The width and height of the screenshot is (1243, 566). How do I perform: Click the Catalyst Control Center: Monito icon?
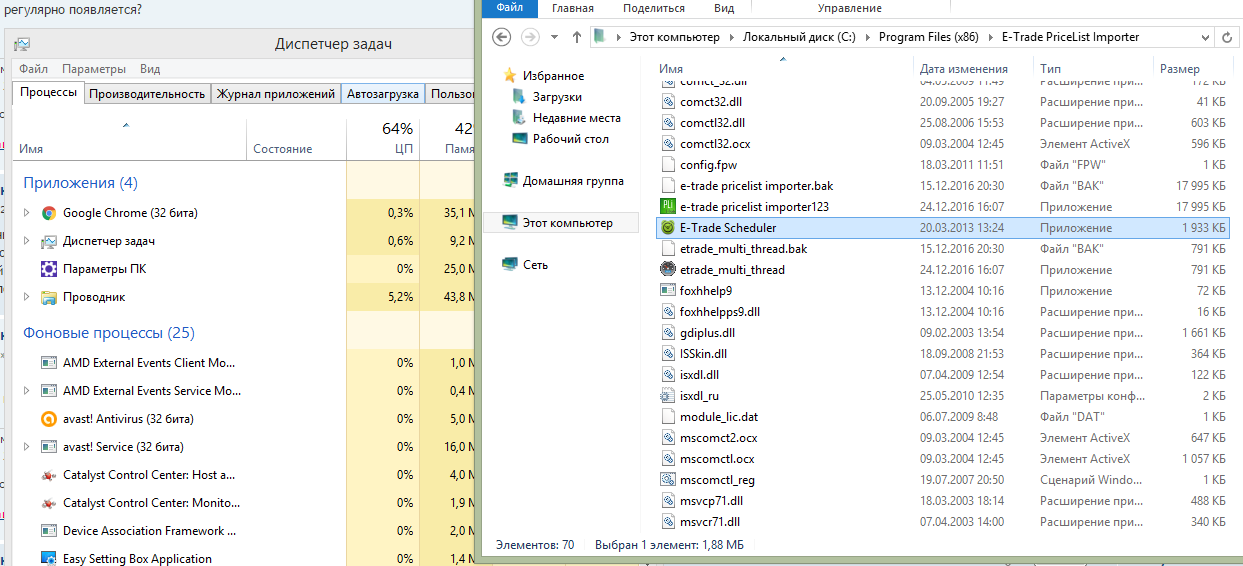(x=48, y=503)
